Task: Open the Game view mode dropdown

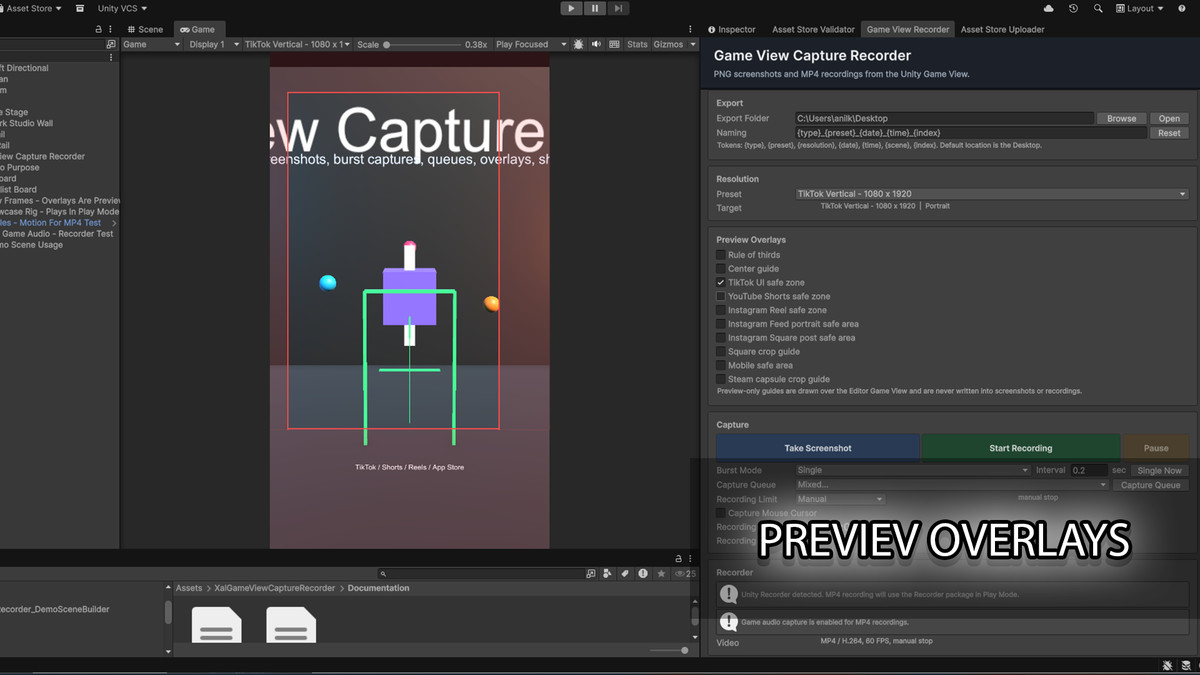Action: pyautogui.click(x=151, y=44)
